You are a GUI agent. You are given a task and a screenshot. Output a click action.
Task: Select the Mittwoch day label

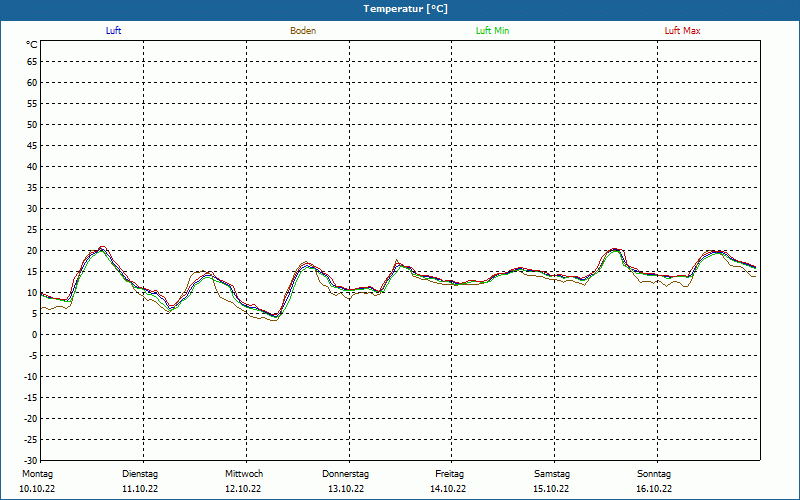click(x=244, y=474)
